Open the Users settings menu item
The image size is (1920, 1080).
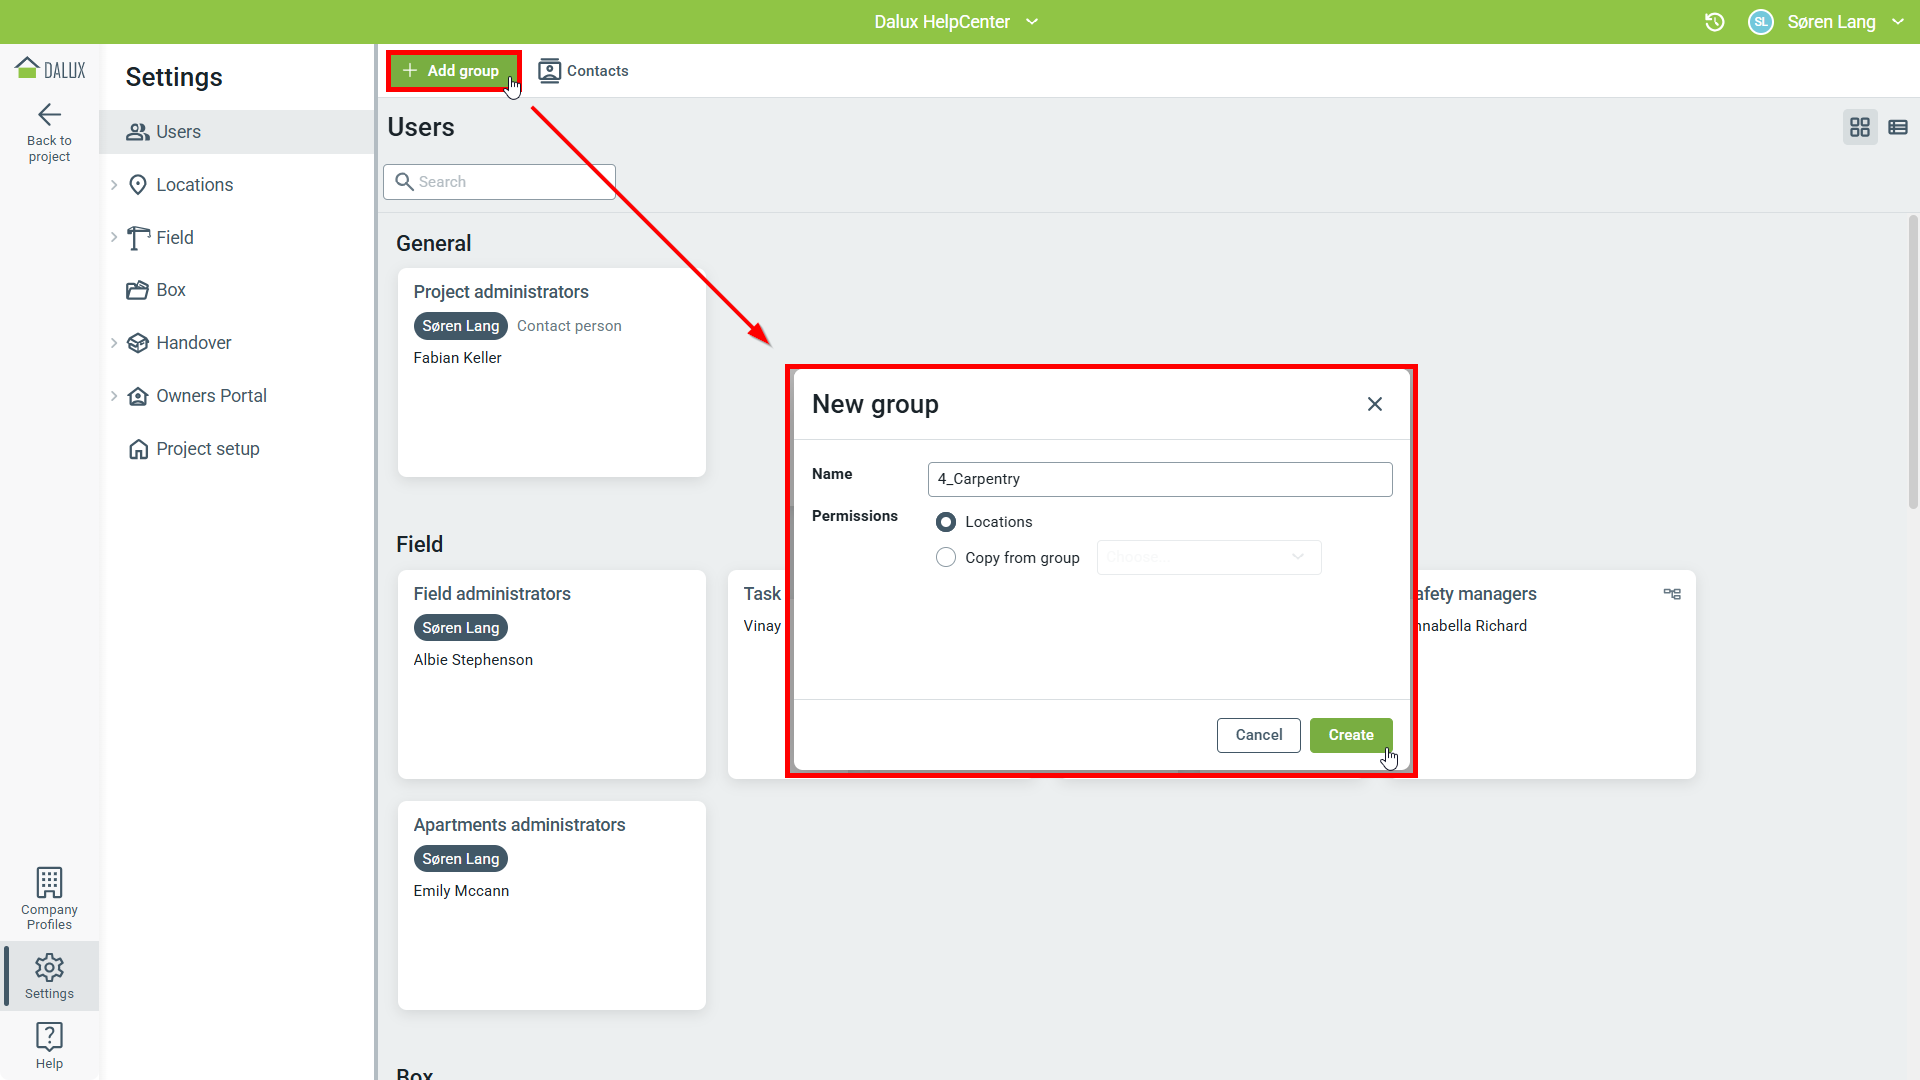pos(178,132)
